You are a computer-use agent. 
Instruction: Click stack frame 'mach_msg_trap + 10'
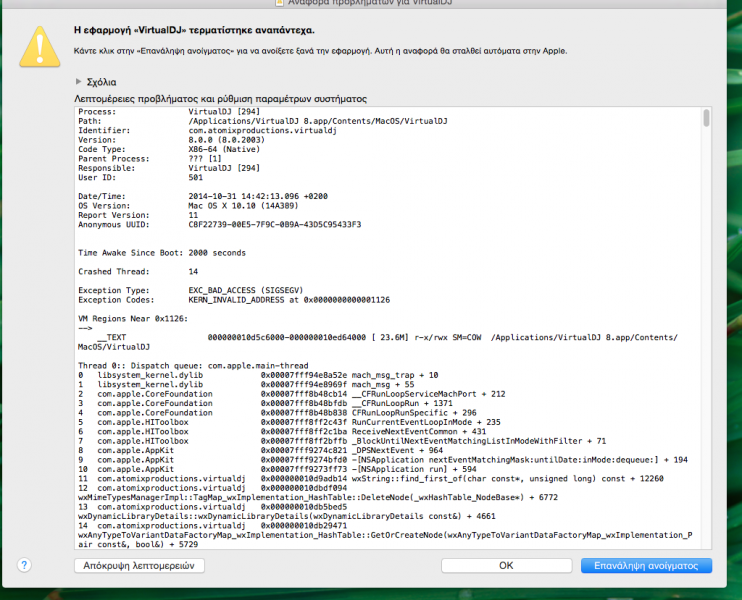395,375
